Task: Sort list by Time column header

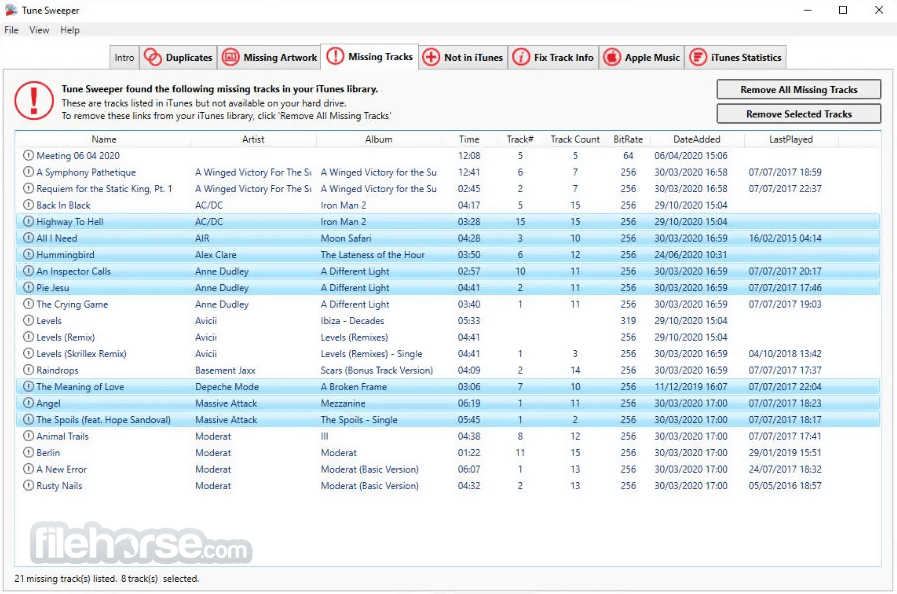Action: 469,139
